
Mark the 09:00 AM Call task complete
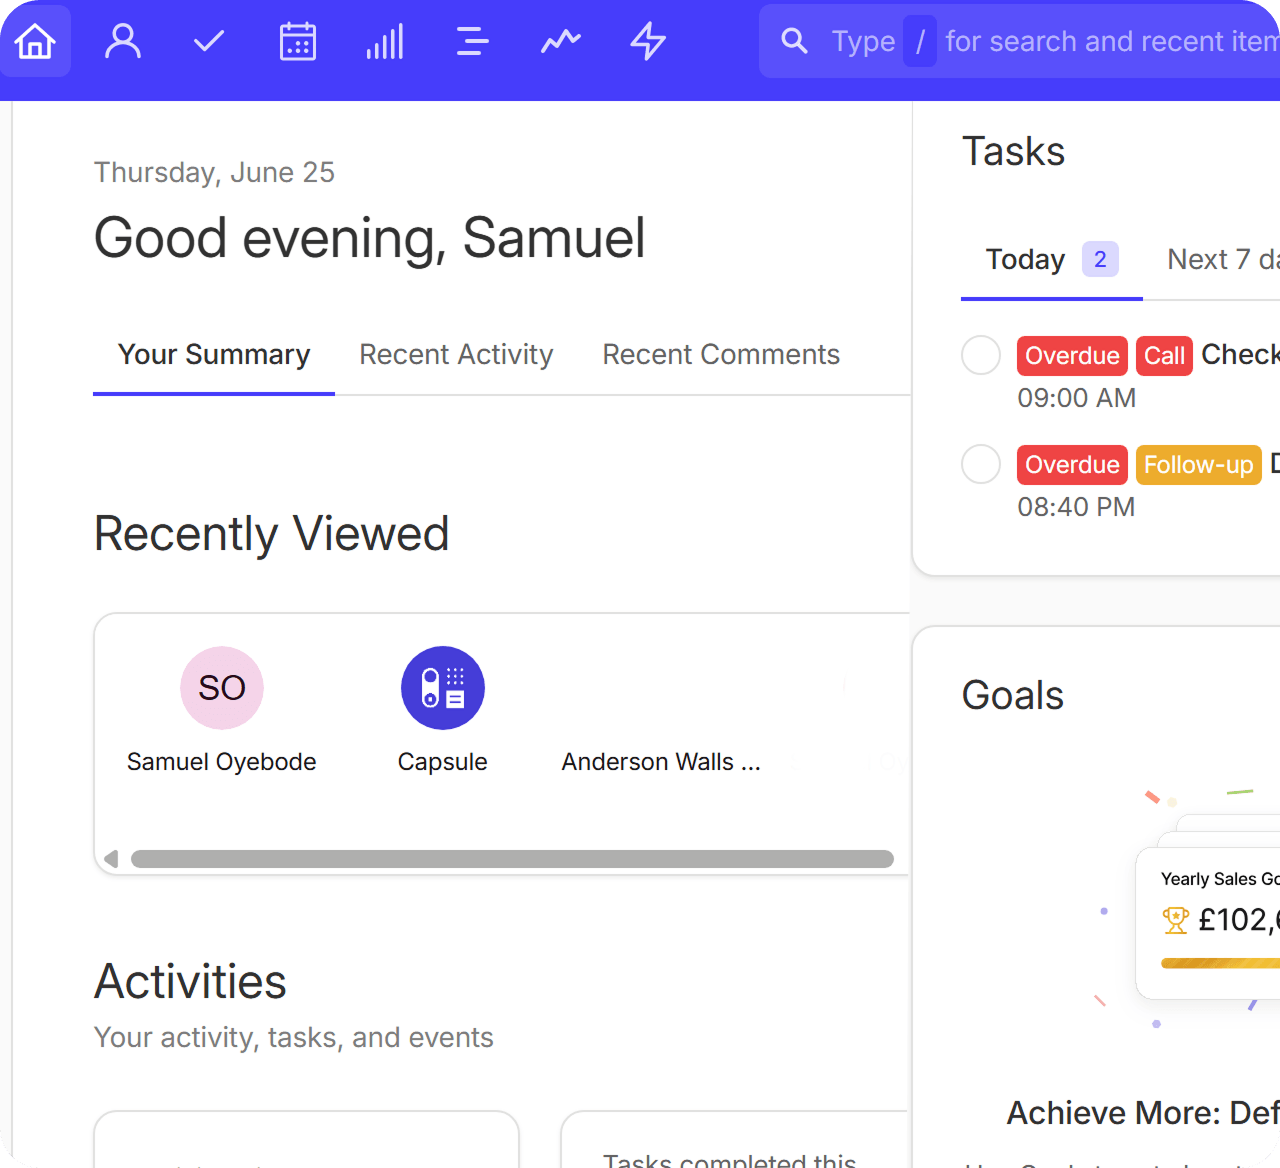tap(981, 355)
